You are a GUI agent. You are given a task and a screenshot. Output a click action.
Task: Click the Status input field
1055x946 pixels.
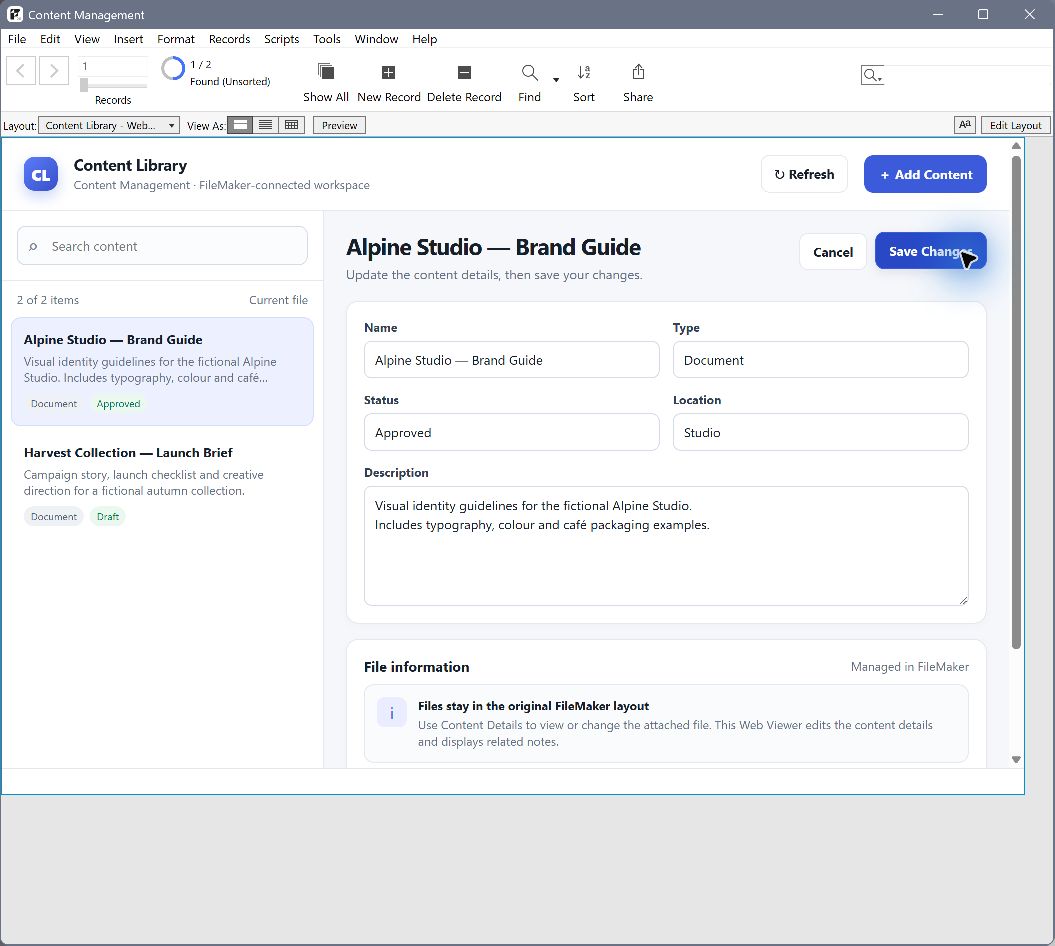coord(511,433)
